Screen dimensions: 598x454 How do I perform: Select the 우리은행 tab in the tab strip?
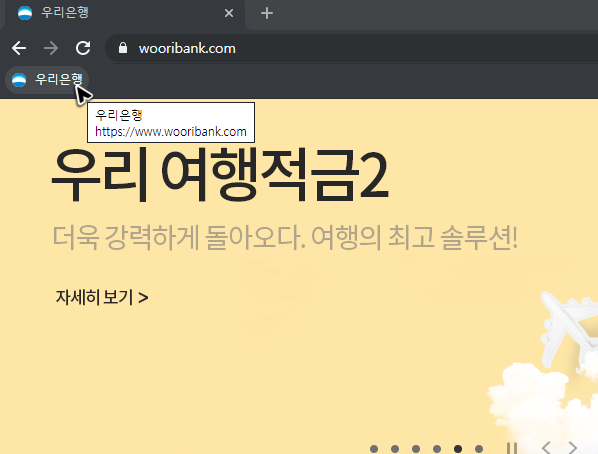tap(124, 14)
